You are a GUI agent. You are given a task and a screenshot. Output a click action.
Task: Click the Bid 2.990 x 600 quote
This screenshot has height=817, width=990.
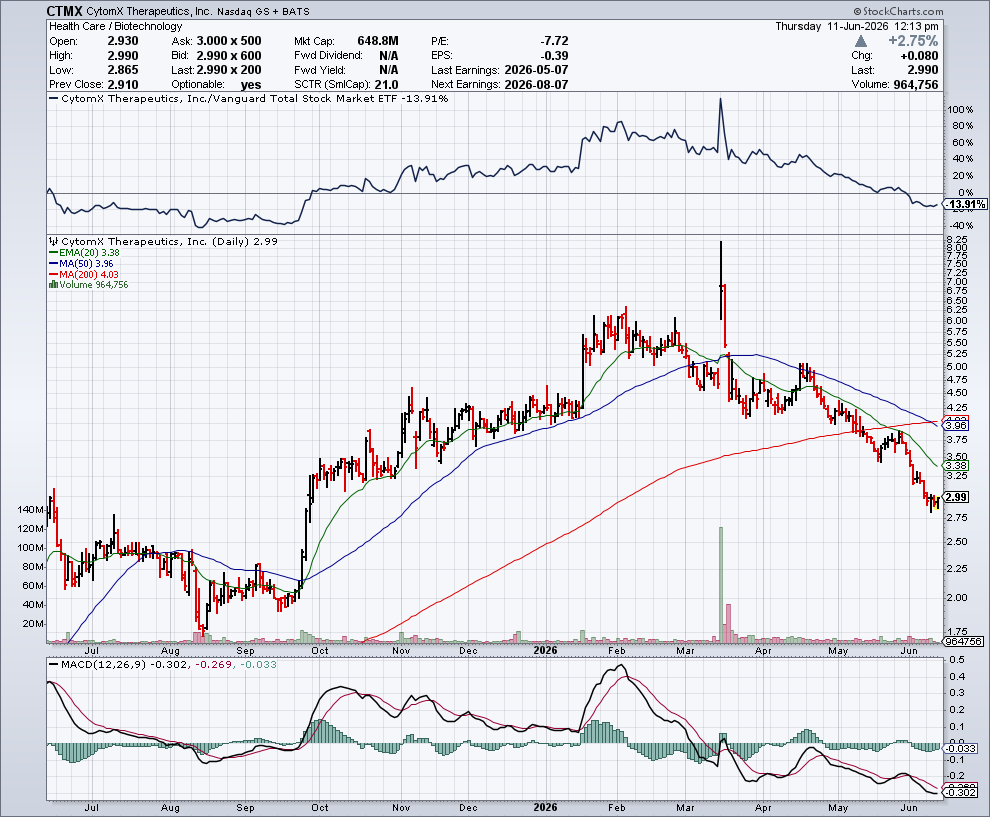coord(229,56)
